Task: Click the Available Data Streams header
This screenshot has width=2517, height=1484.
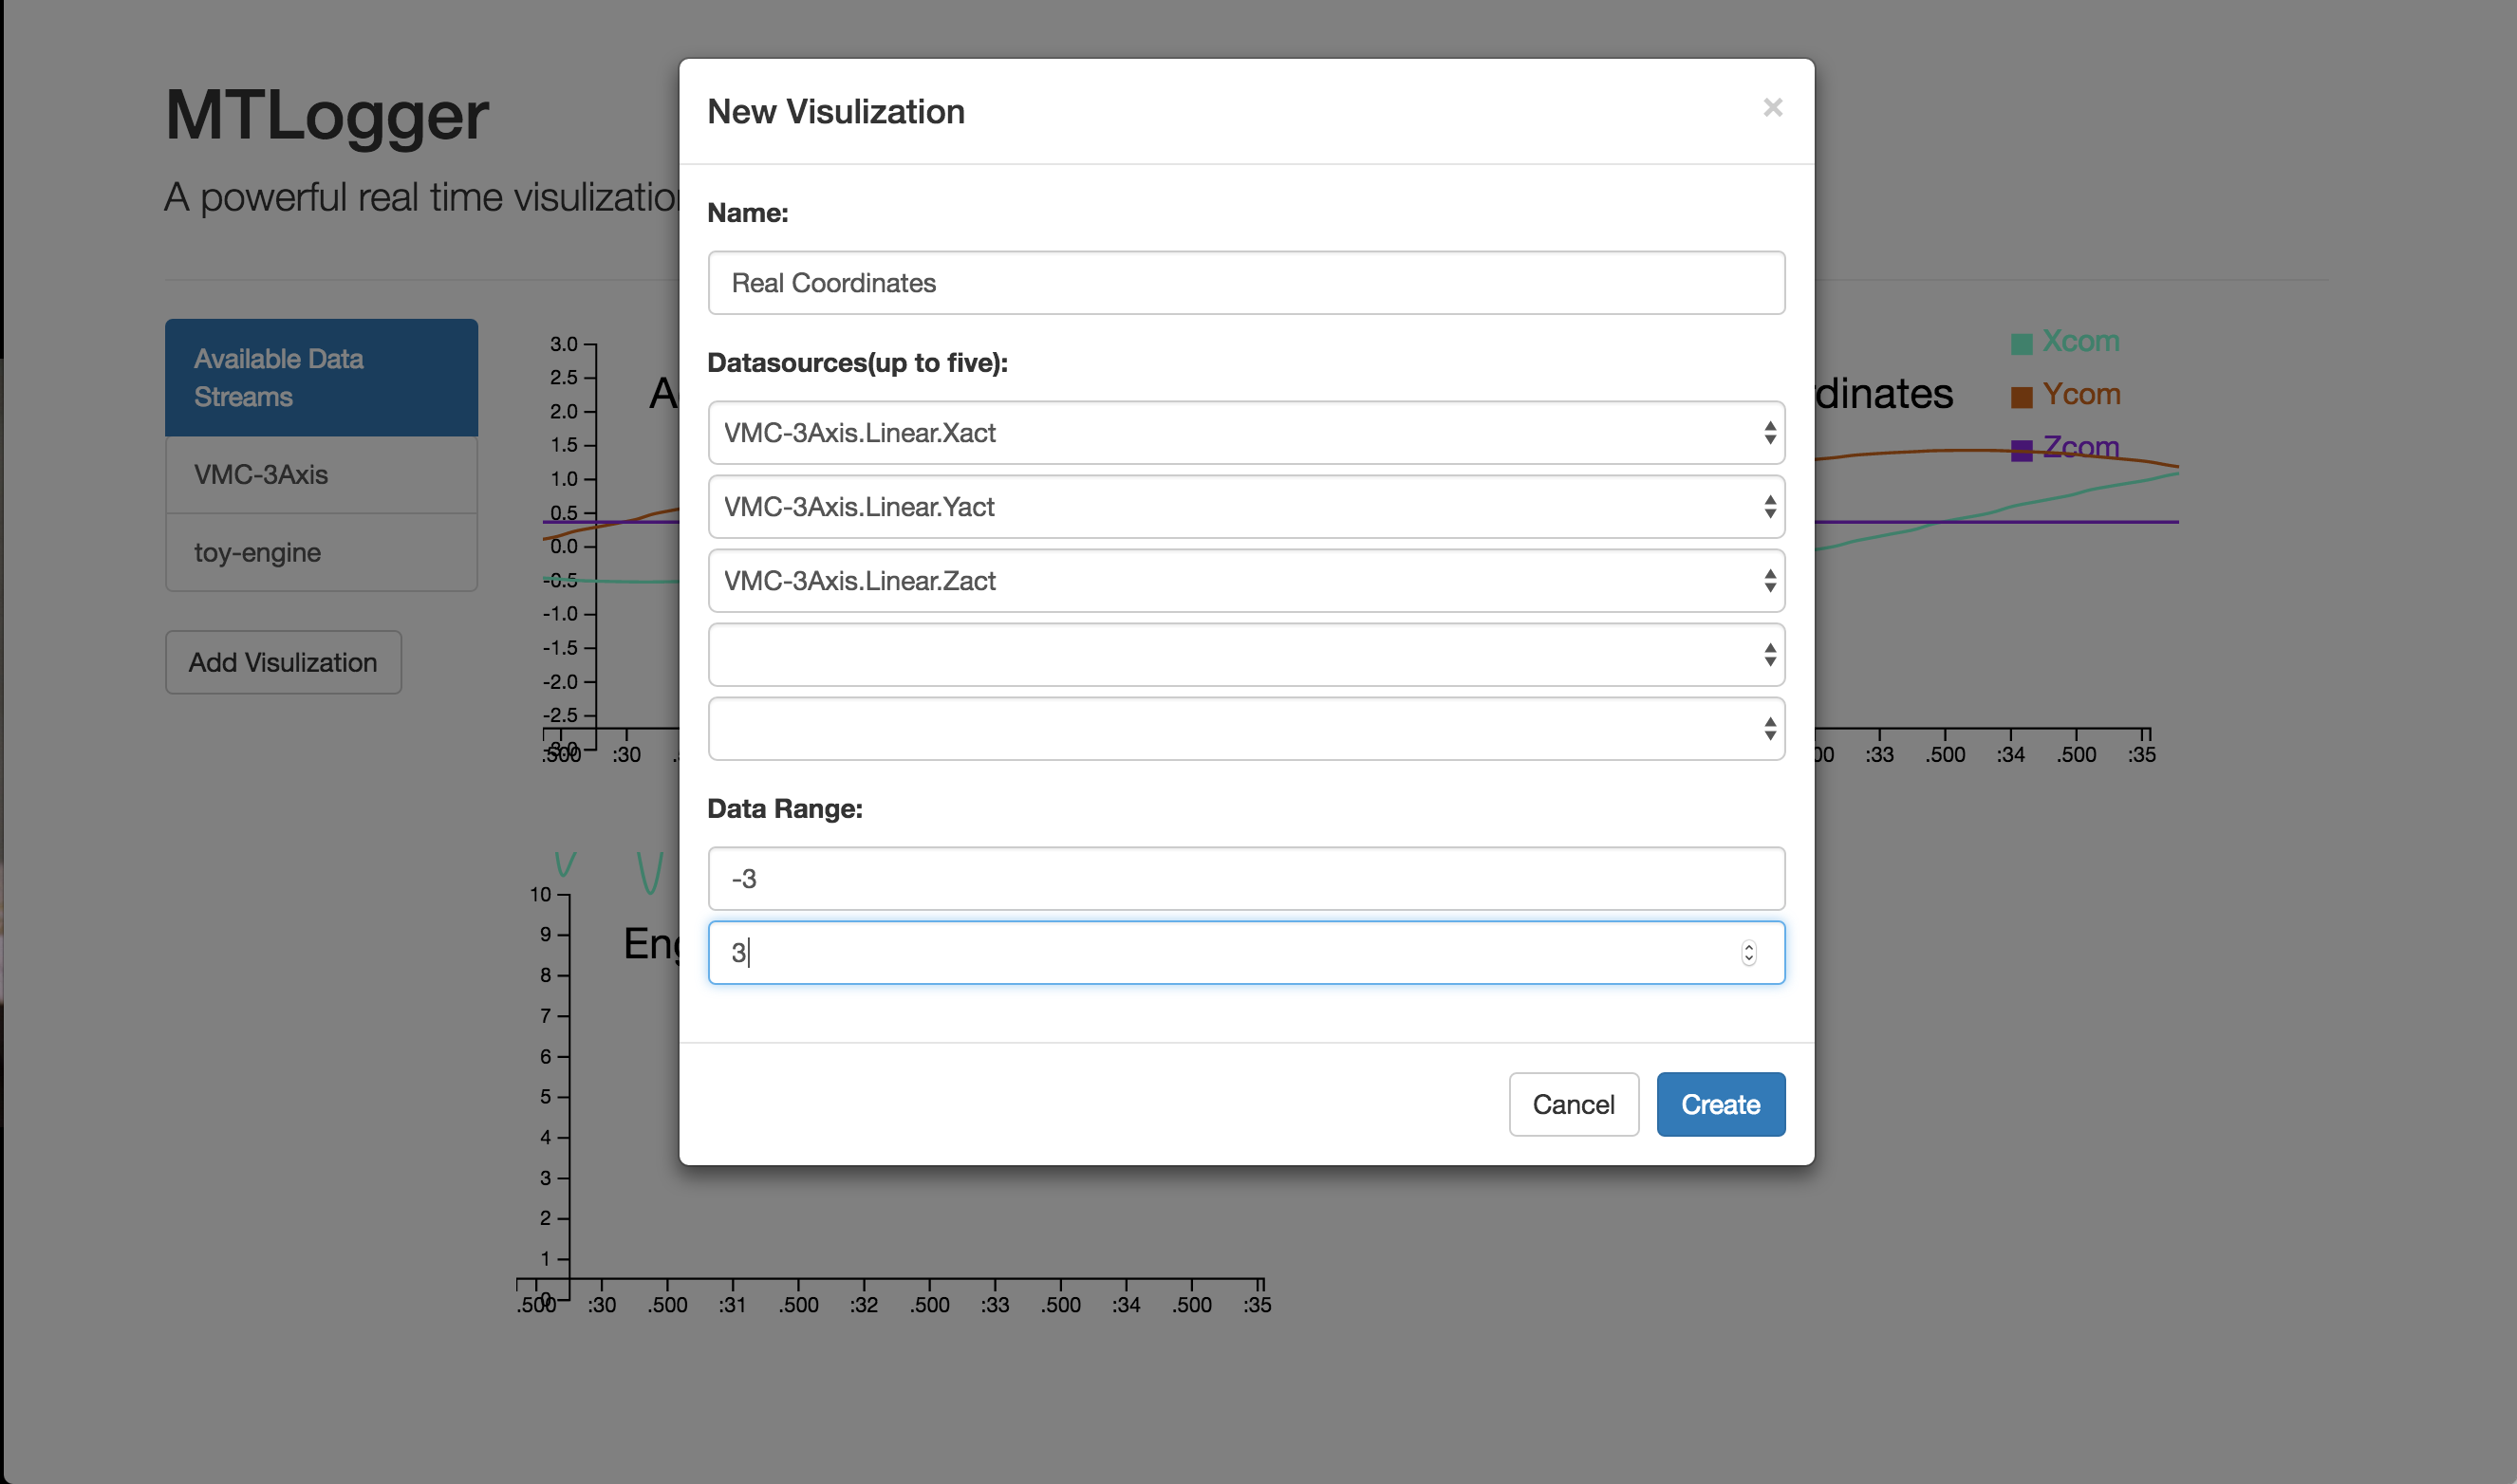Action: tap(321, 378)
